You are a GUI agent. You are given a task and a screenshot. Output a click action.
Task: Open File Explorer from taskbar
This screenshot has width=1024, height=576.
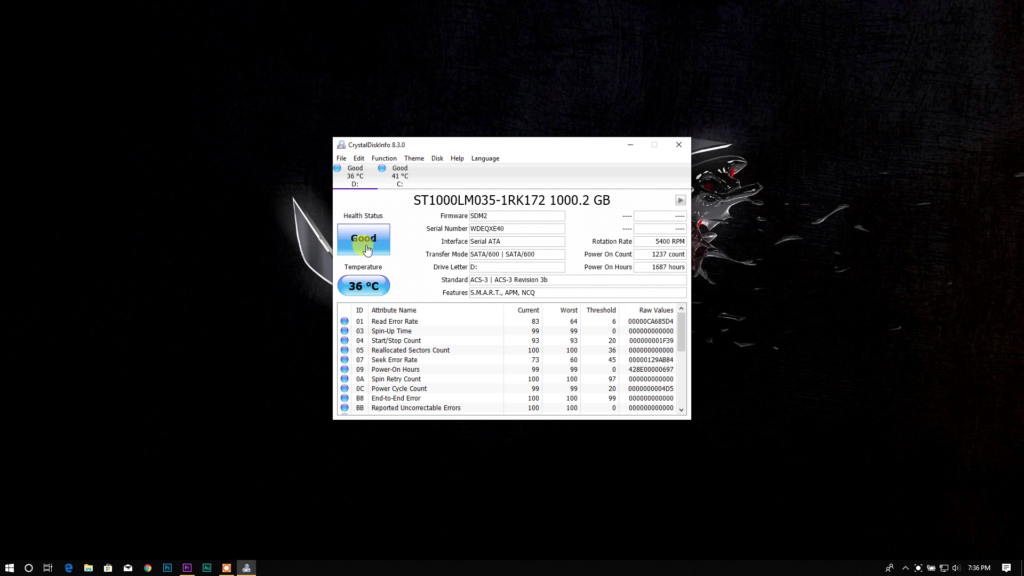88,568
